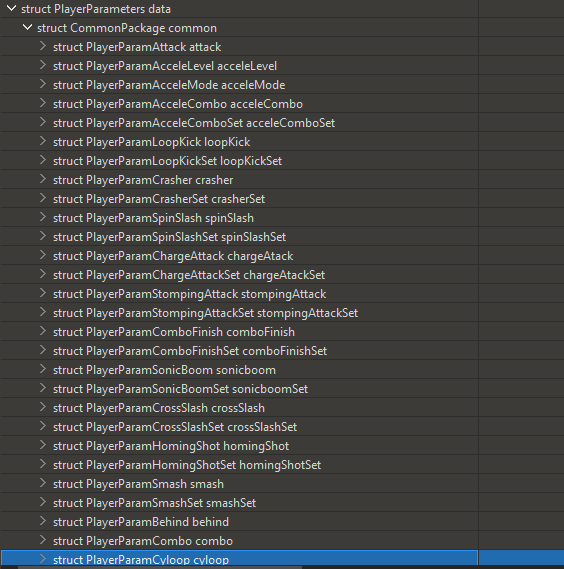Expand the PlayerParamSmash smash chevron
The width and height of the screenshot is (564, 569).
tap(43, 483)
